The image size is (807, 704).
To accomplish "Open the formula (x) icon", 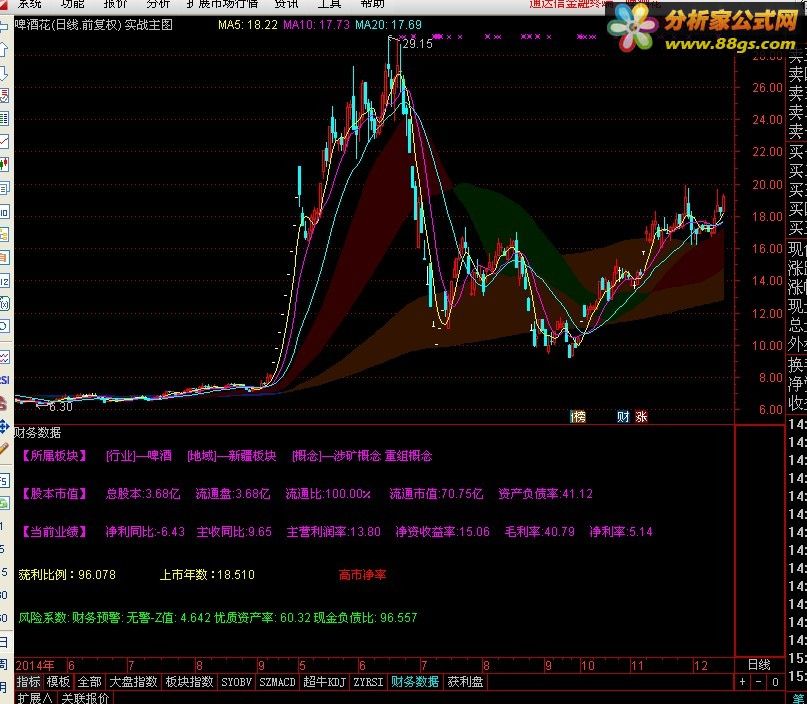I will point(4,304).
